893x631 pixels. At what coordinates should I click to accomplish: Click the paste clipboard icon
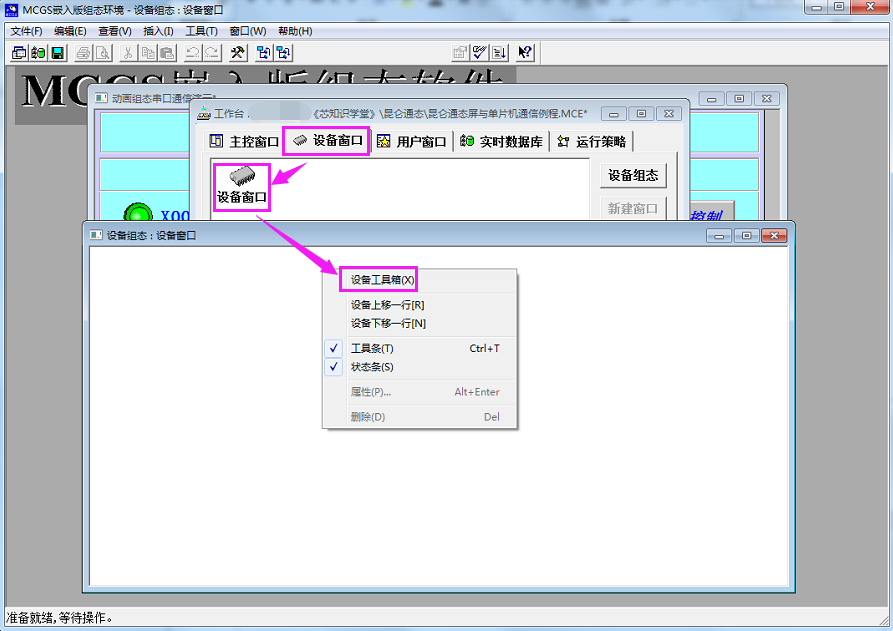(x=167, y=53)
